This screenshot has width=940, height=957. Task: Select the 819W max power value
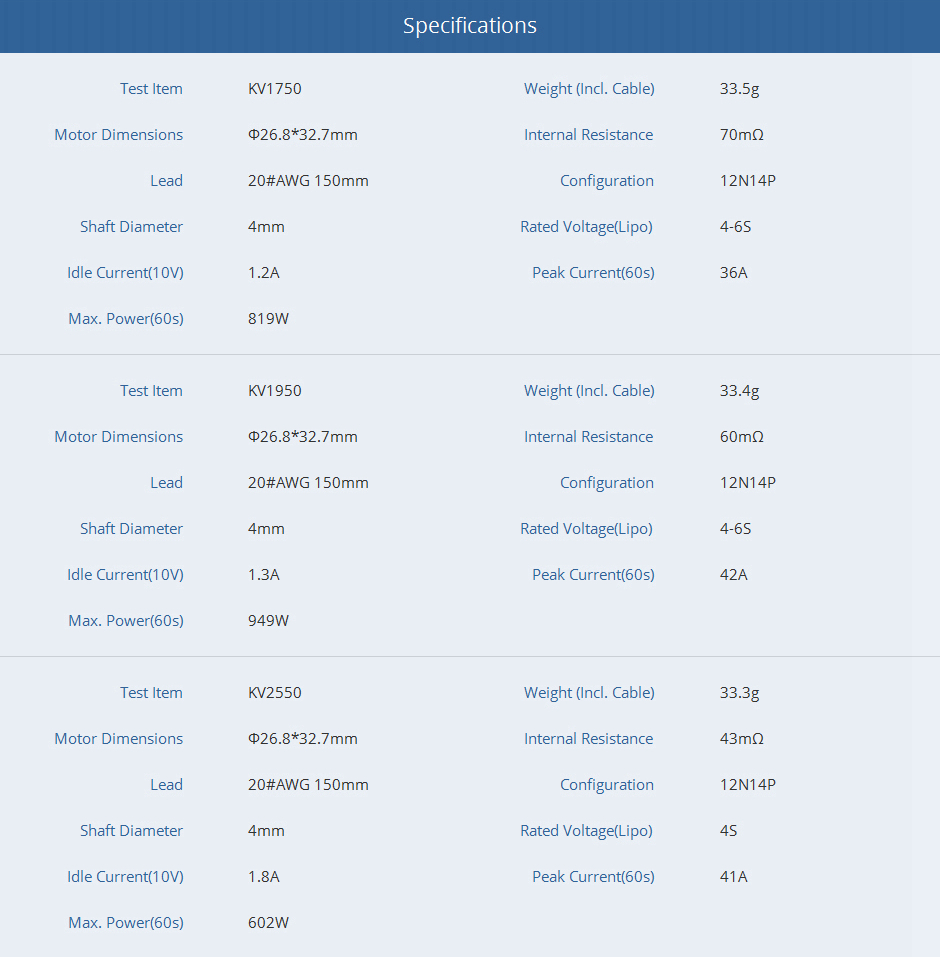click(x=268, y=319)
